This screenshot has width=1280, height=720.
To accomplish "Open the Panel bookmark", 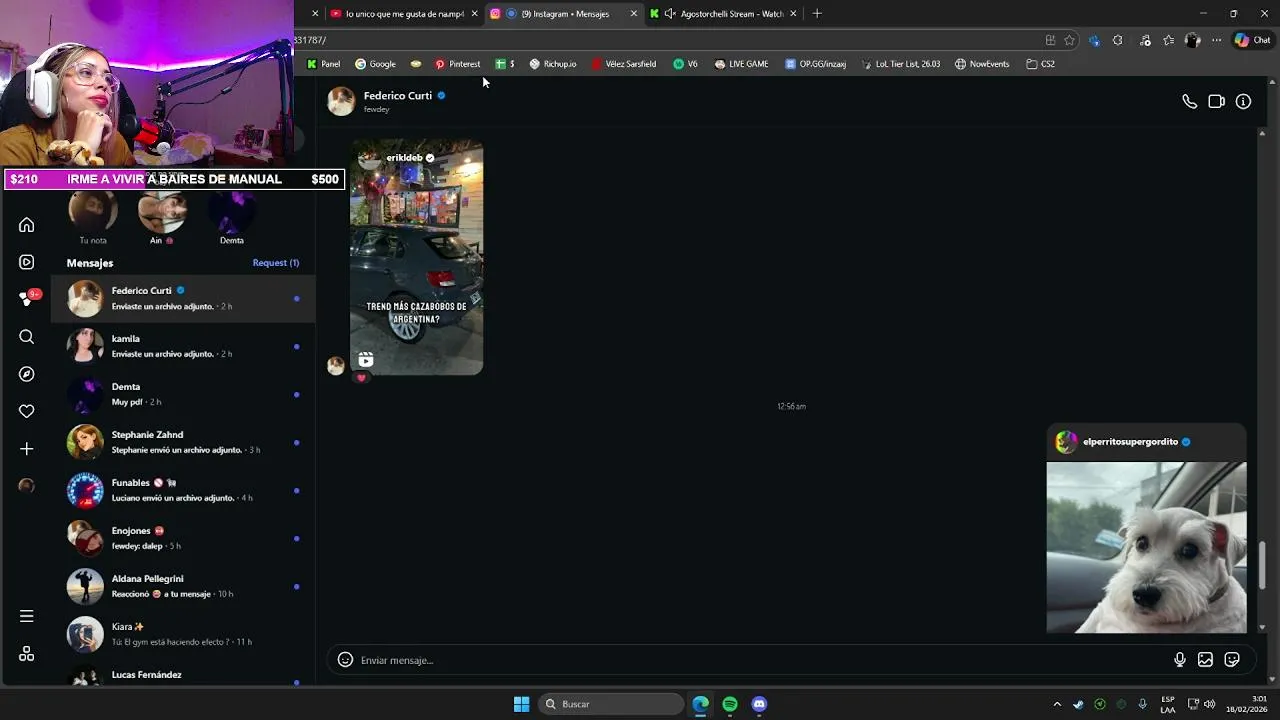I will click(323, 64).
